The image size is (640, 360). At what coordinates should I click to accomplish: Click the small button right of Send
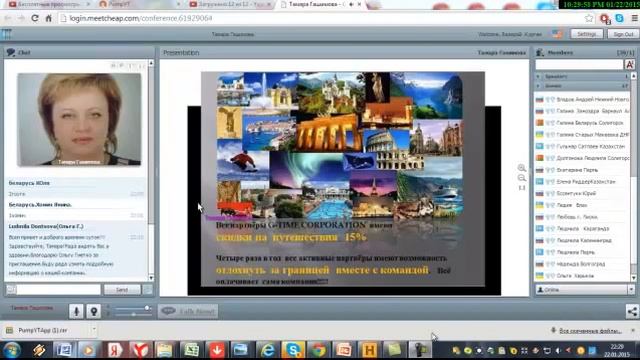[x=148, y=289]
